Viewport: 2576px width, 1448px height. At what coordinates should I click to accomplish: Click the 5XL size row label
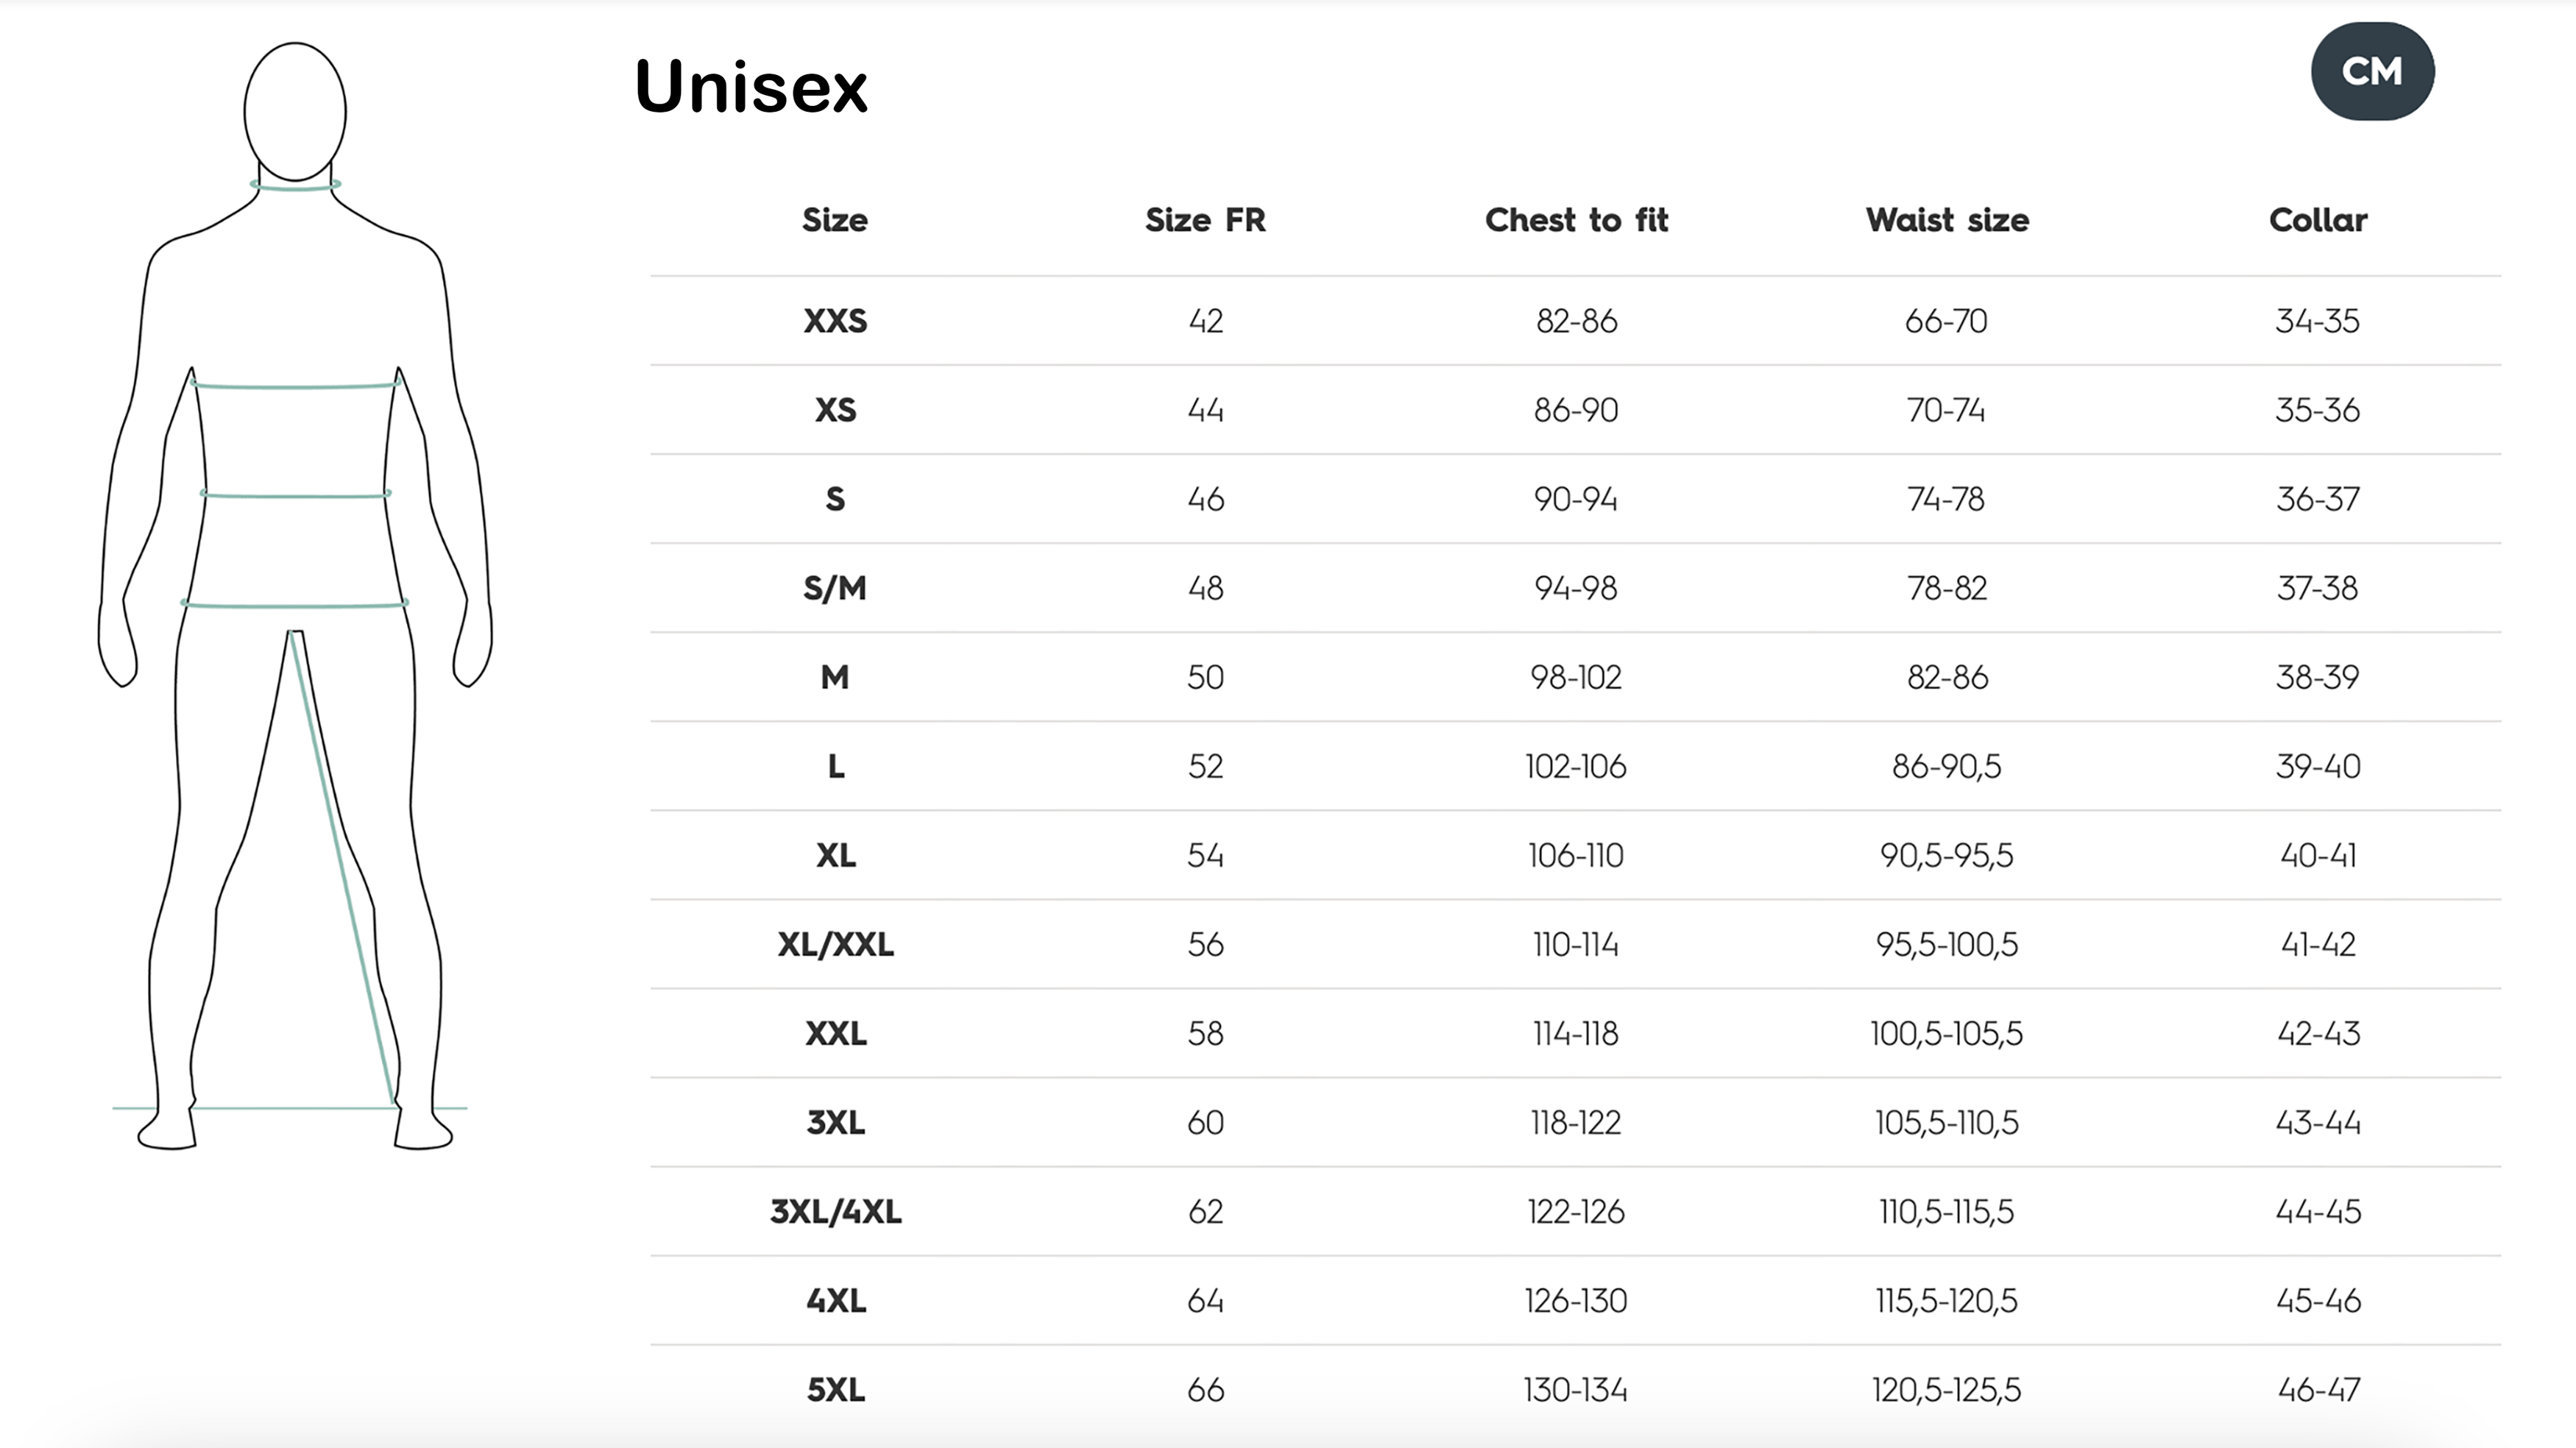[835, 1389]
